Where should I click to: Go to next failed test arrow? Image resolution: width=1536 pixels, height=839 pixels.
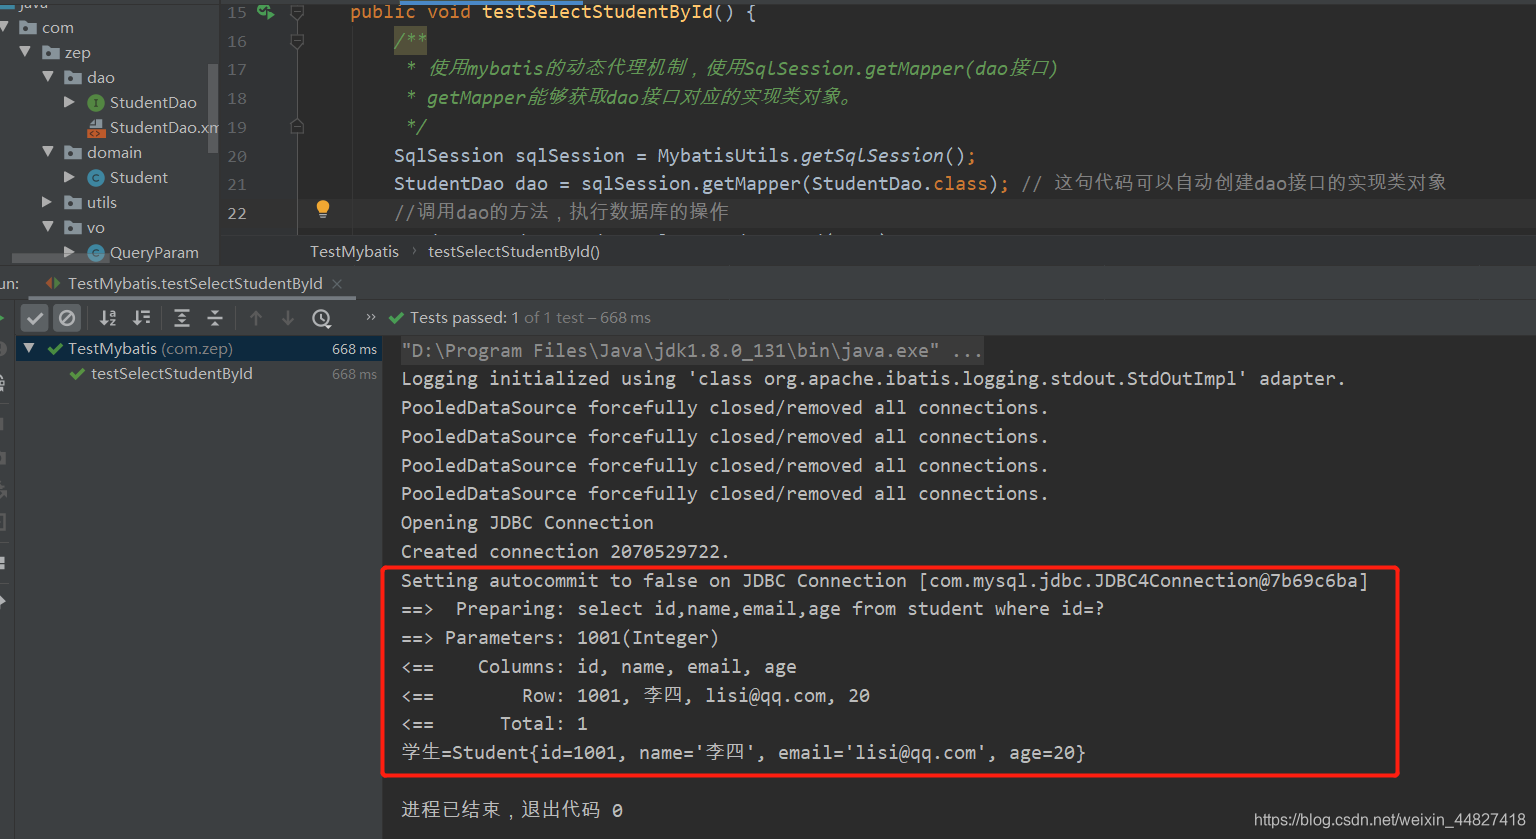[x=288, y=318]
